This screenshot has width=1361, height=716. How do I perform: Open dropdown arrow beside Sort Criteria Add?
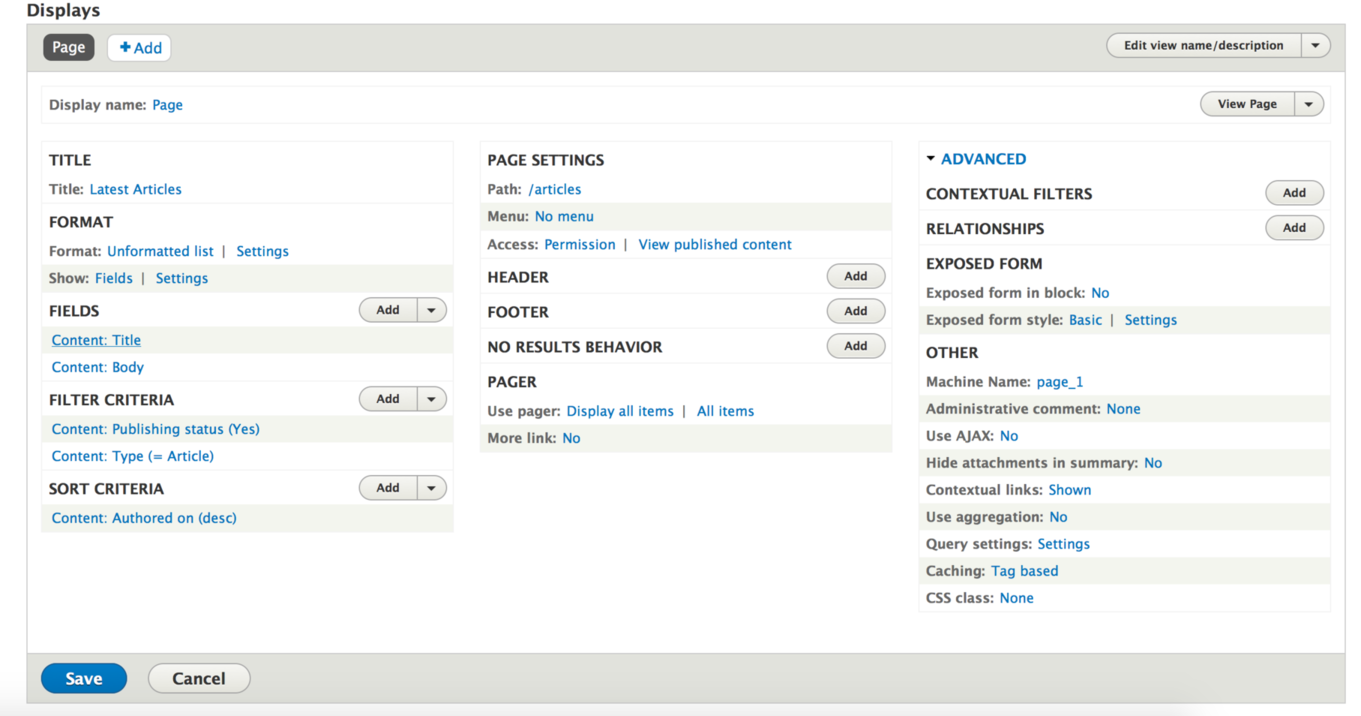tap(432, 488)
